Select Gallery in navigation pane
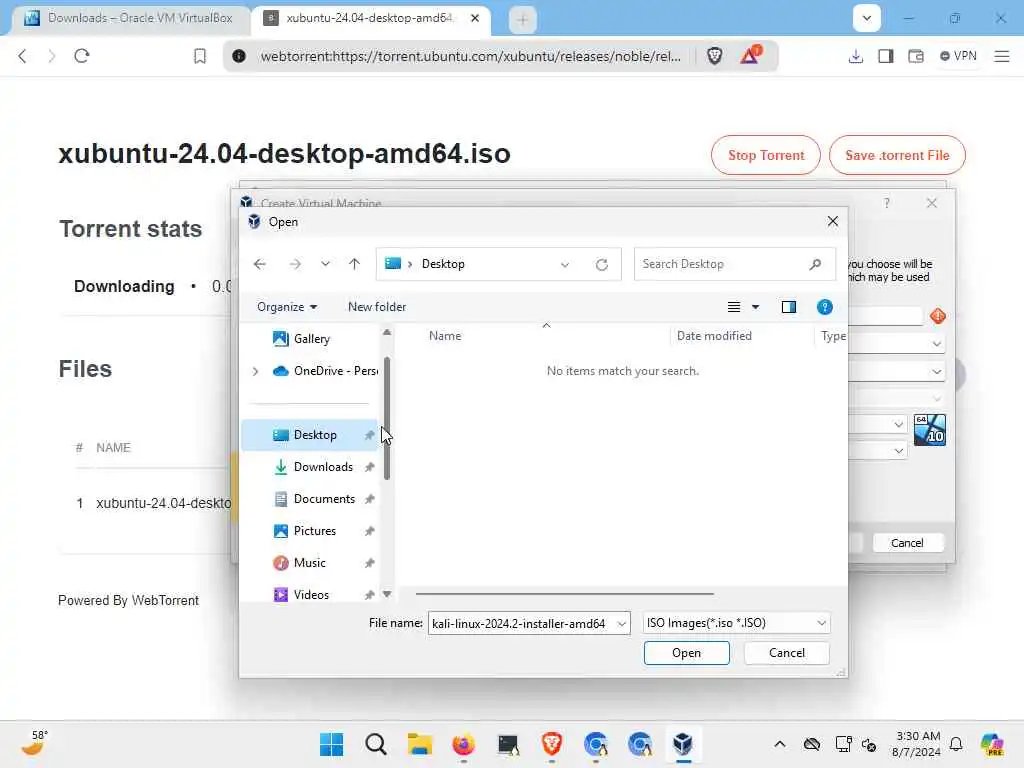This screenshot has width=1024, height=768. click(x=312, y=338)
